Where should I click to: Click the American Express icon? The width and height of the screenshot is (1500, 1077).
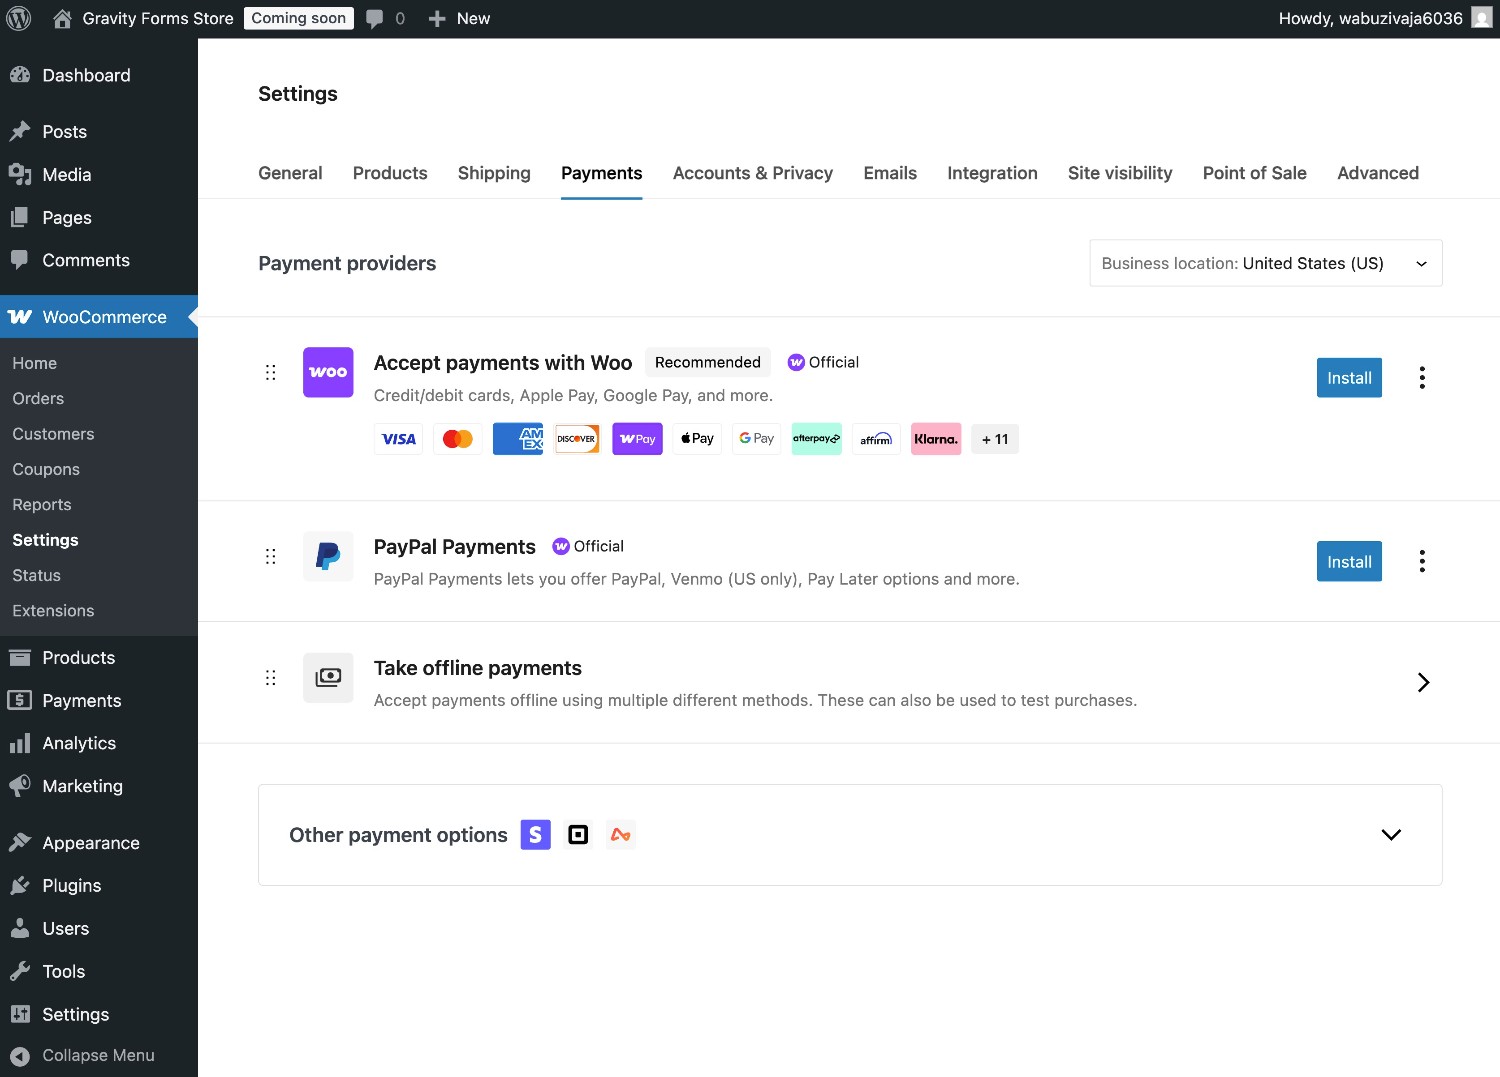[x=518, y=439]
